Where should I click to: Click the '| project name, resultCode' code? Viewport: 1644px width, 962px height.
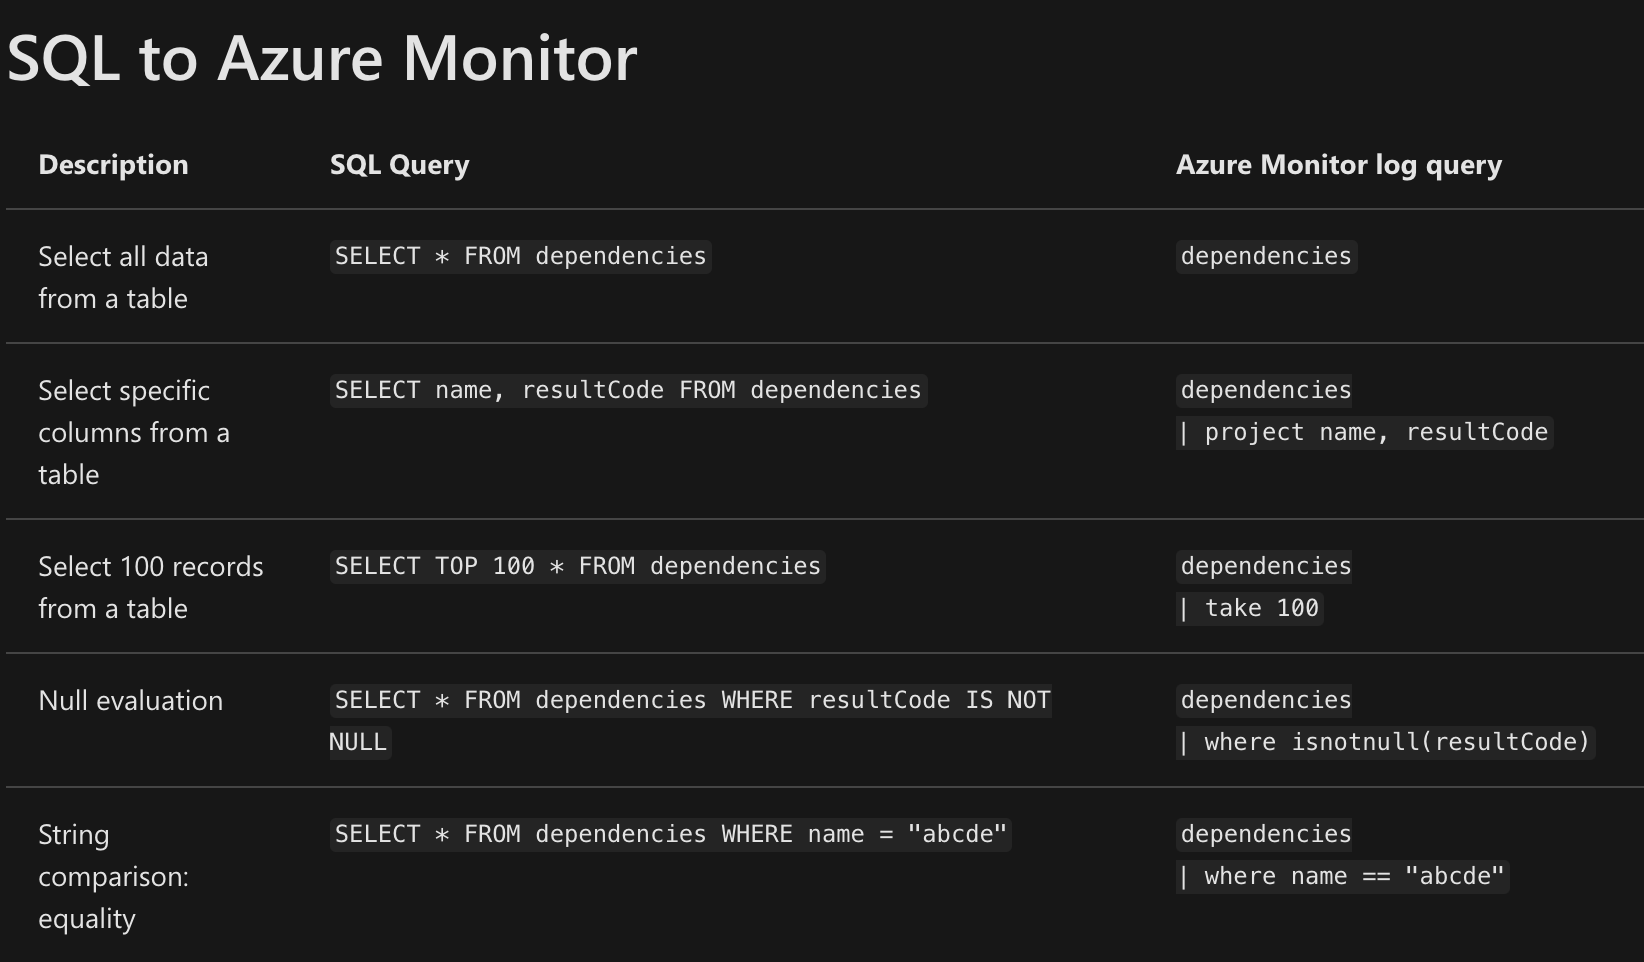click(1365, 432)
